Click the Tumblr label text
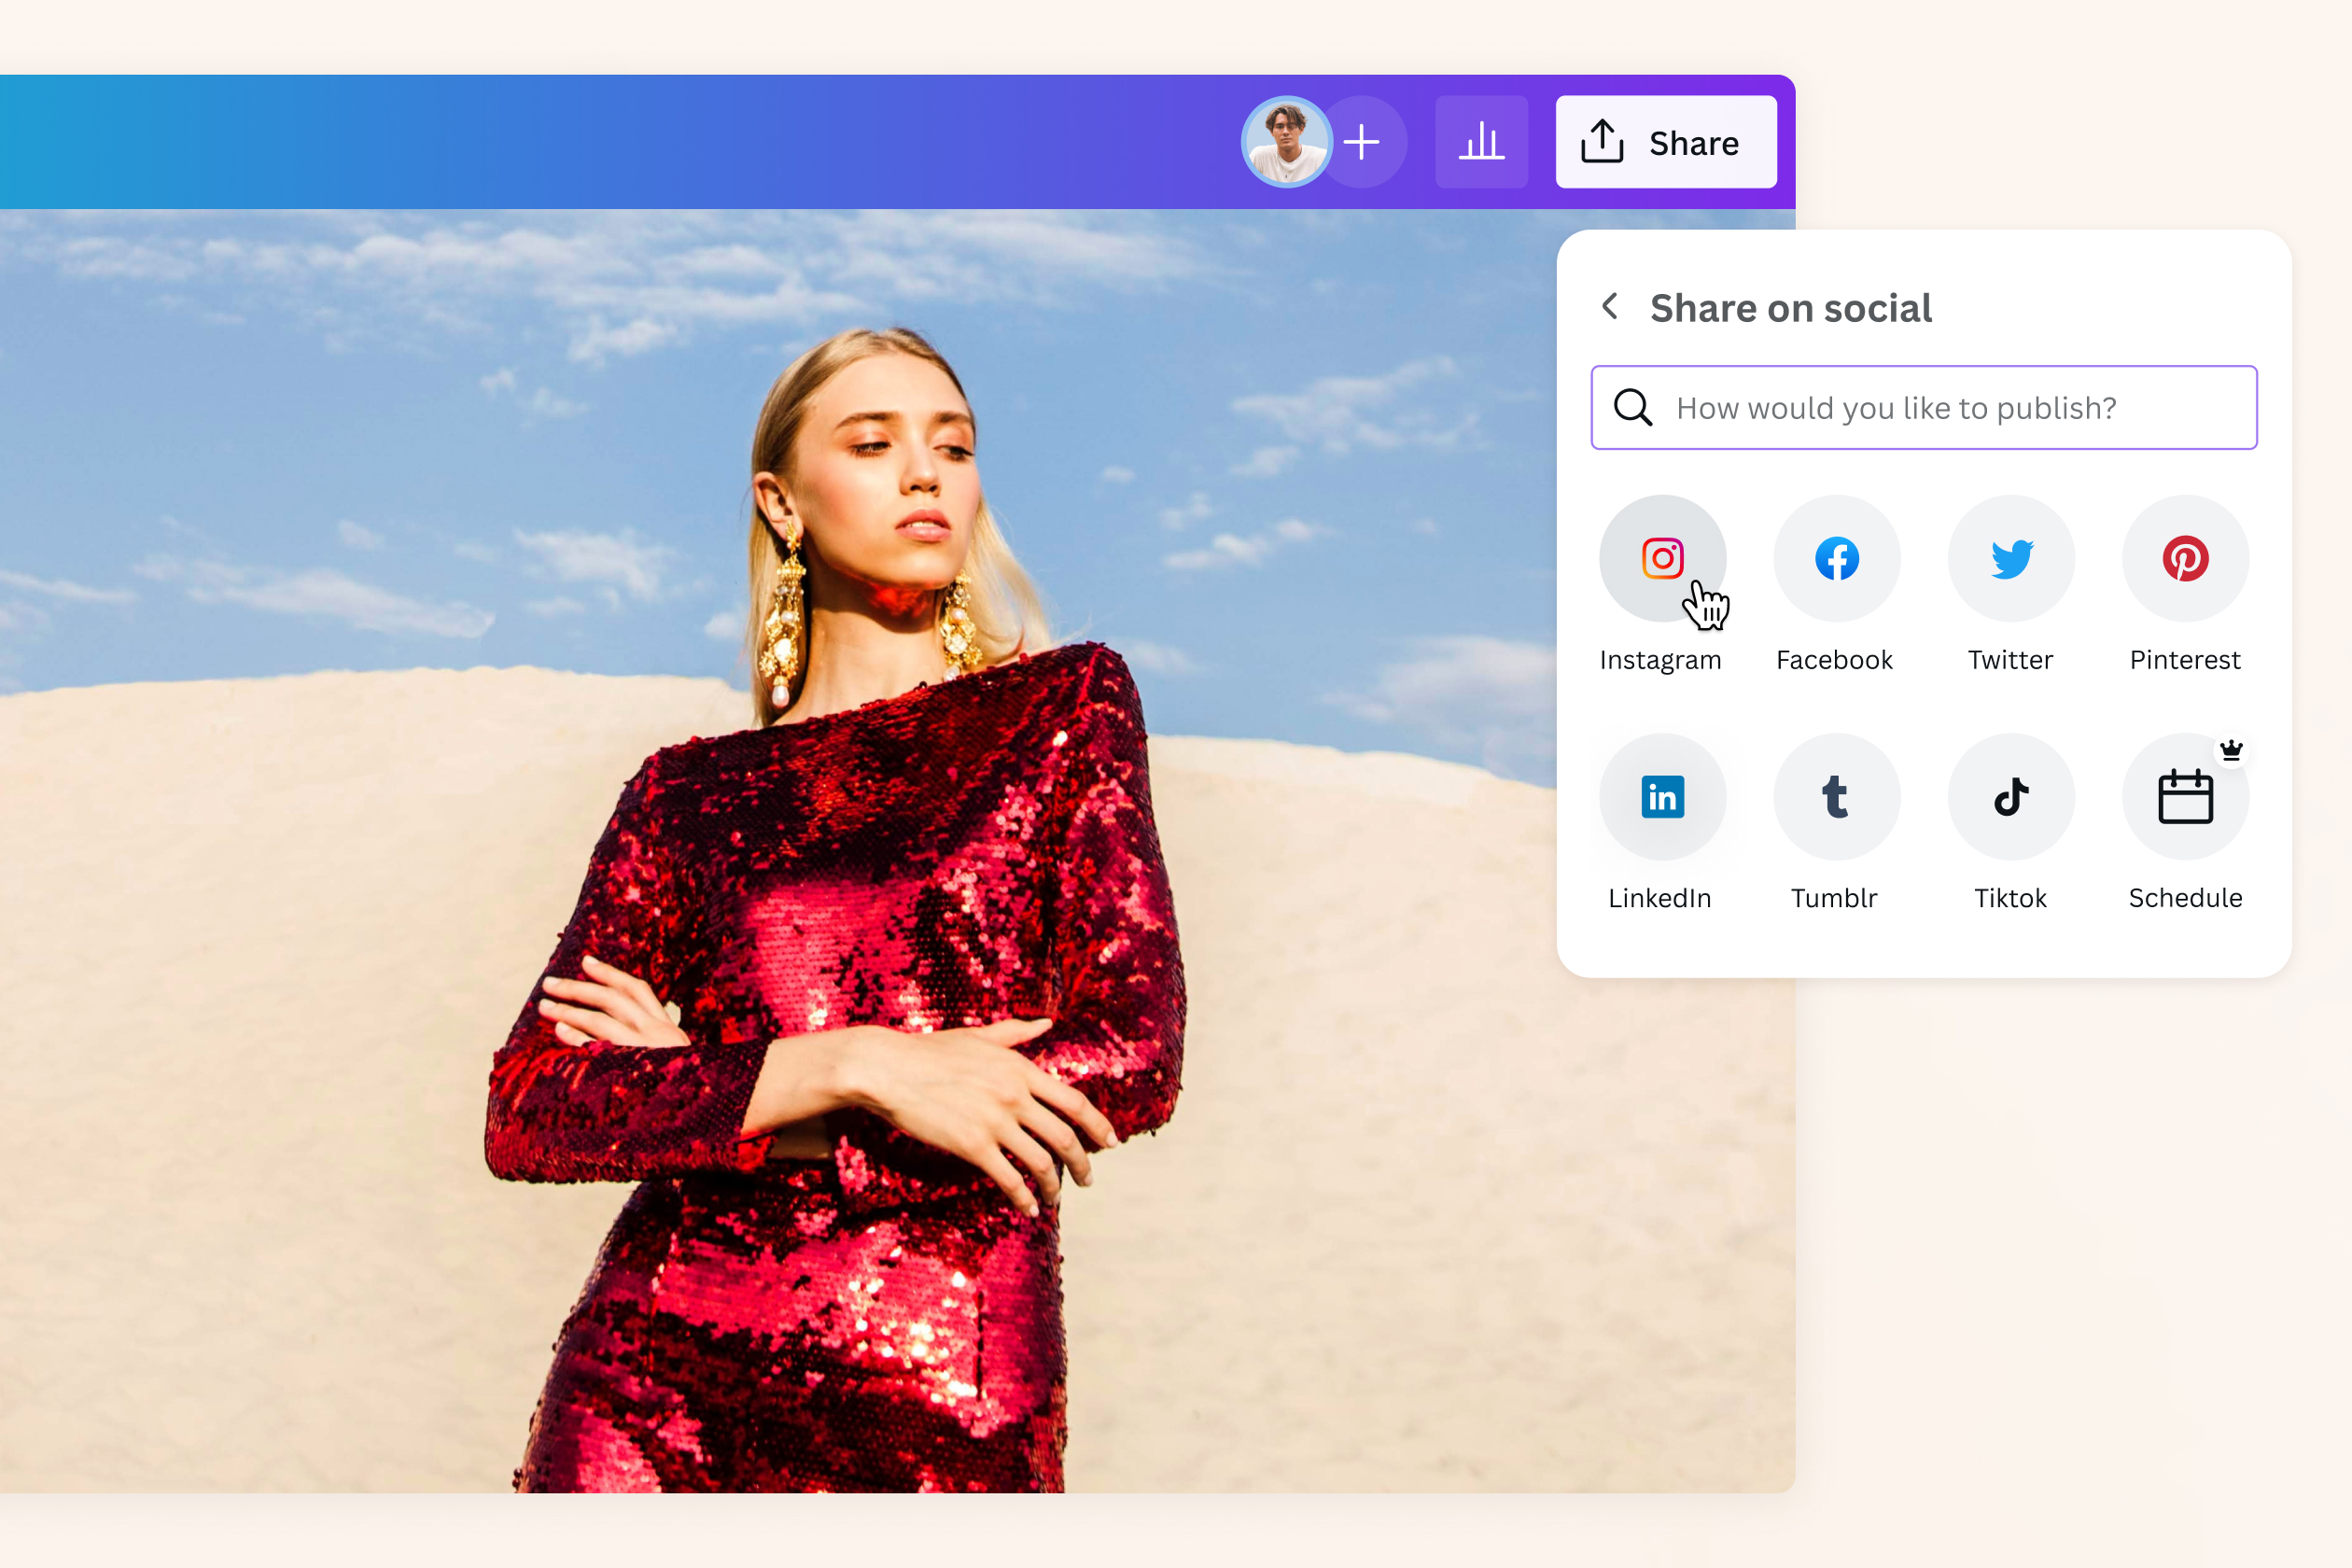 1835,897
